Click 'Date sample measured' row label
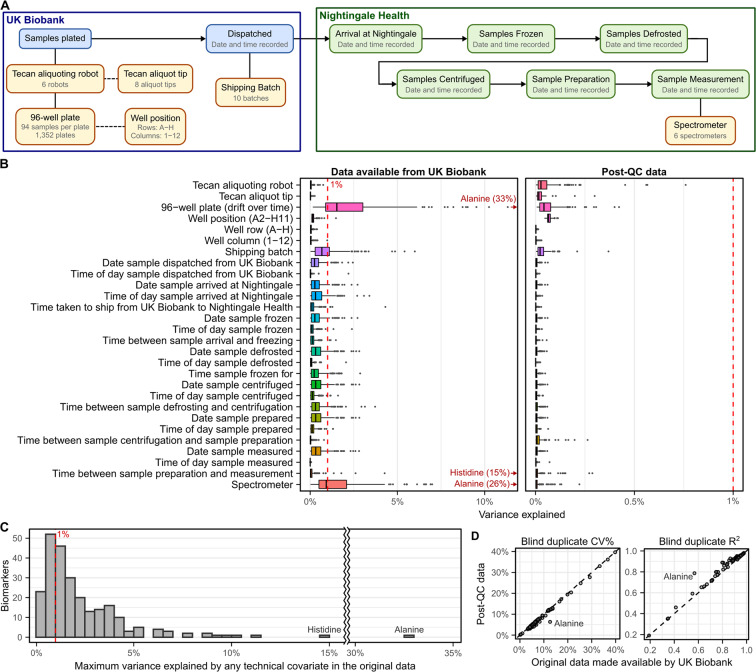 pyautogui.click(x=240, y=451)
